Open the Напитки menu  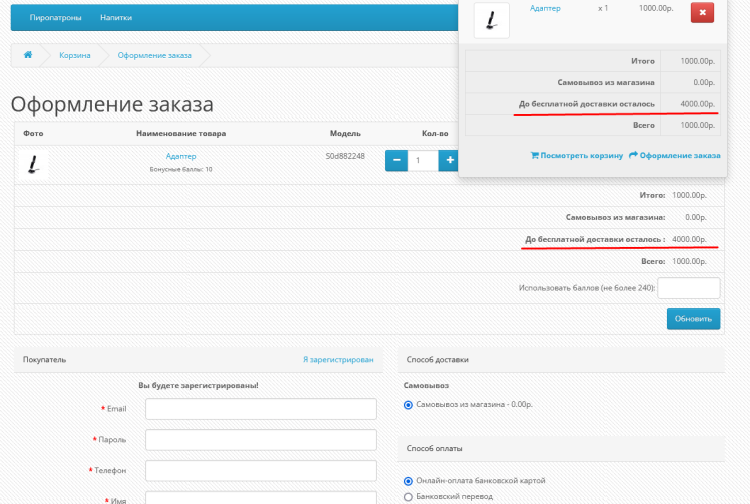(x=116, y=18)
